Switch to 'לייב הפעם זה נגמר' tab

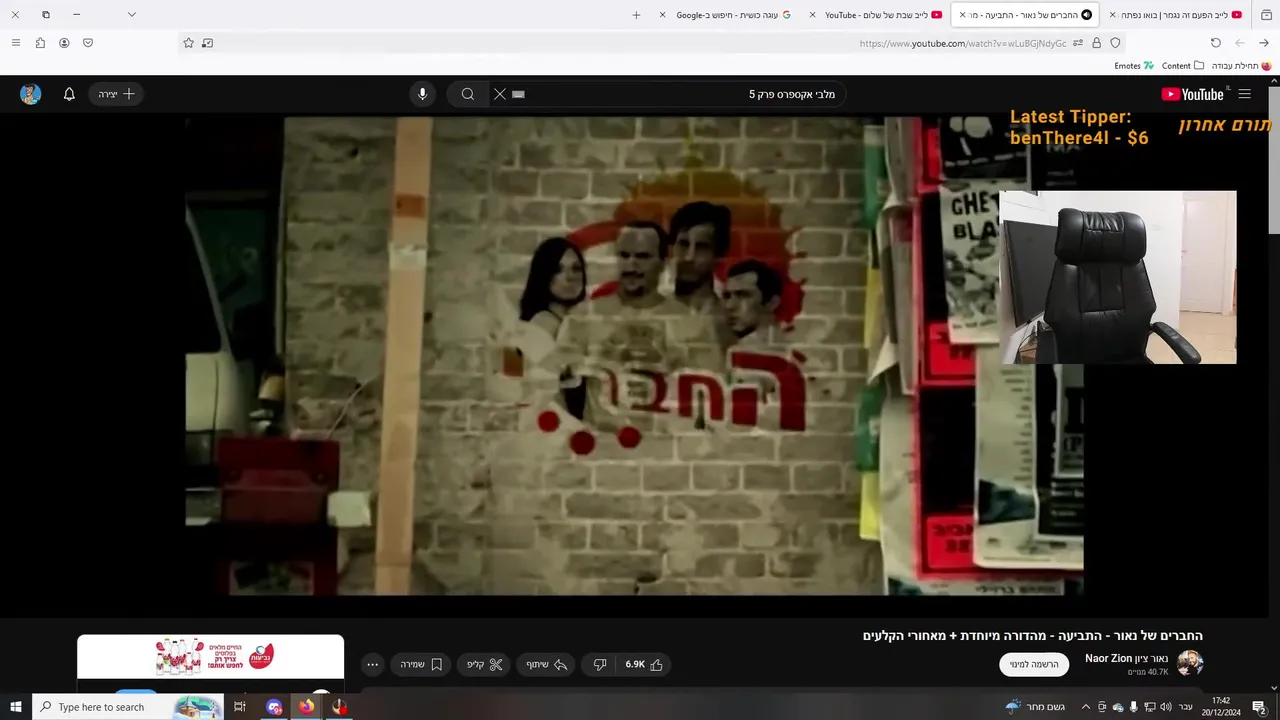(x=1175, y=15)
